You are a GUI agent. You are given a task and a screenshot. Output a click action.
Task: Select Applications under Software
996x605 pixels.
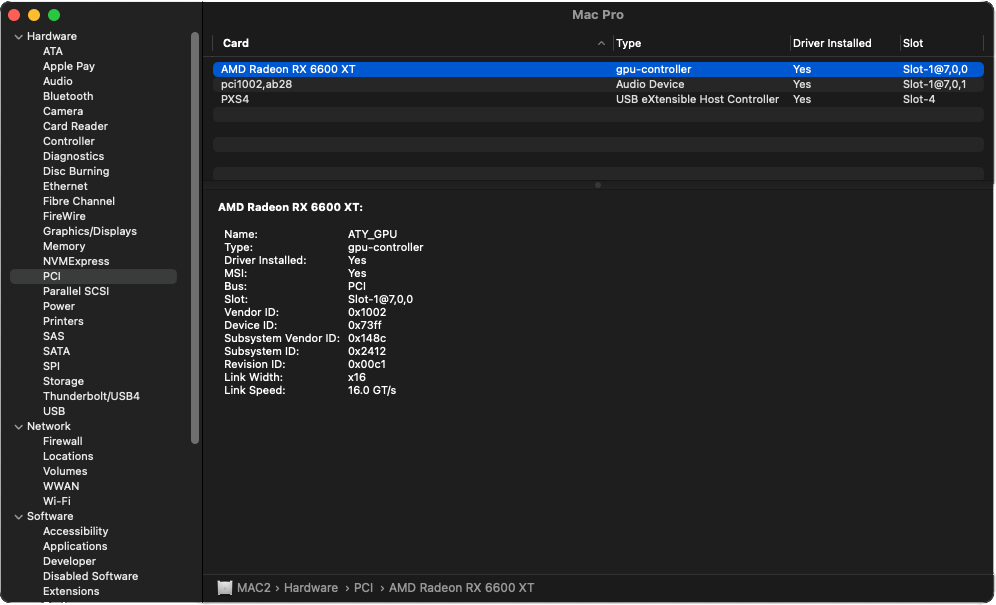point(75,547)
